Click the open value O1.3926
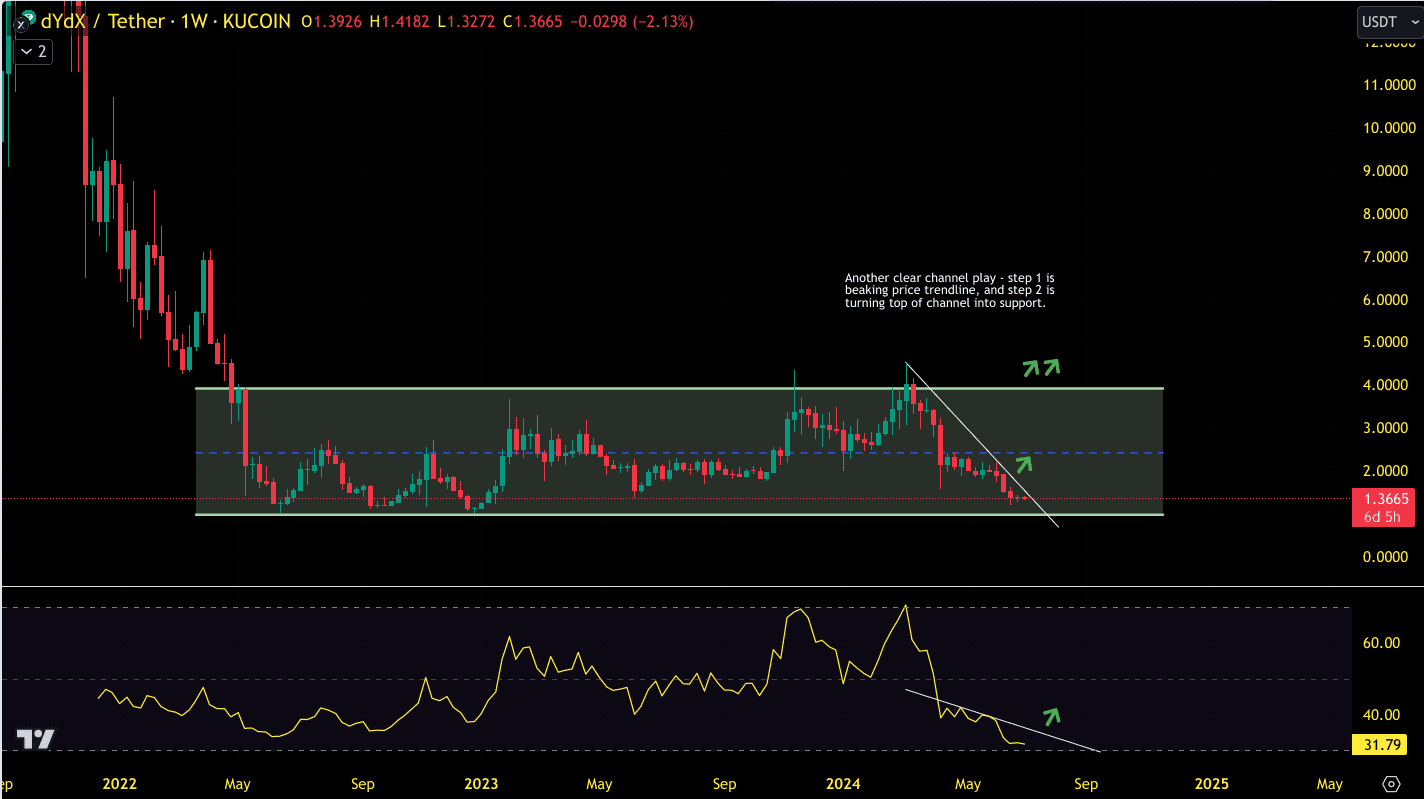 click(x=333, y=21)
